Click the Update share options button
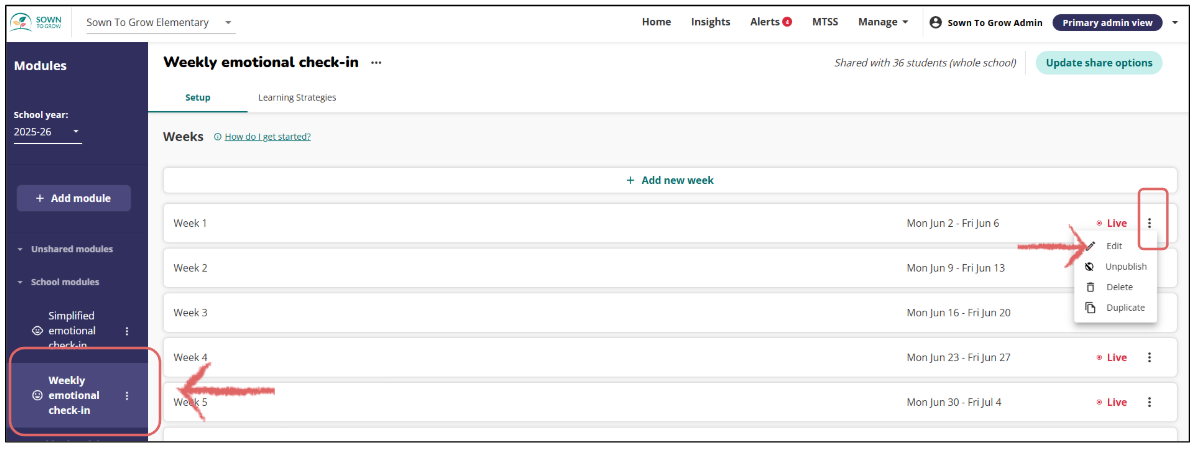The image size is (1195, 450). [1098, 63]
